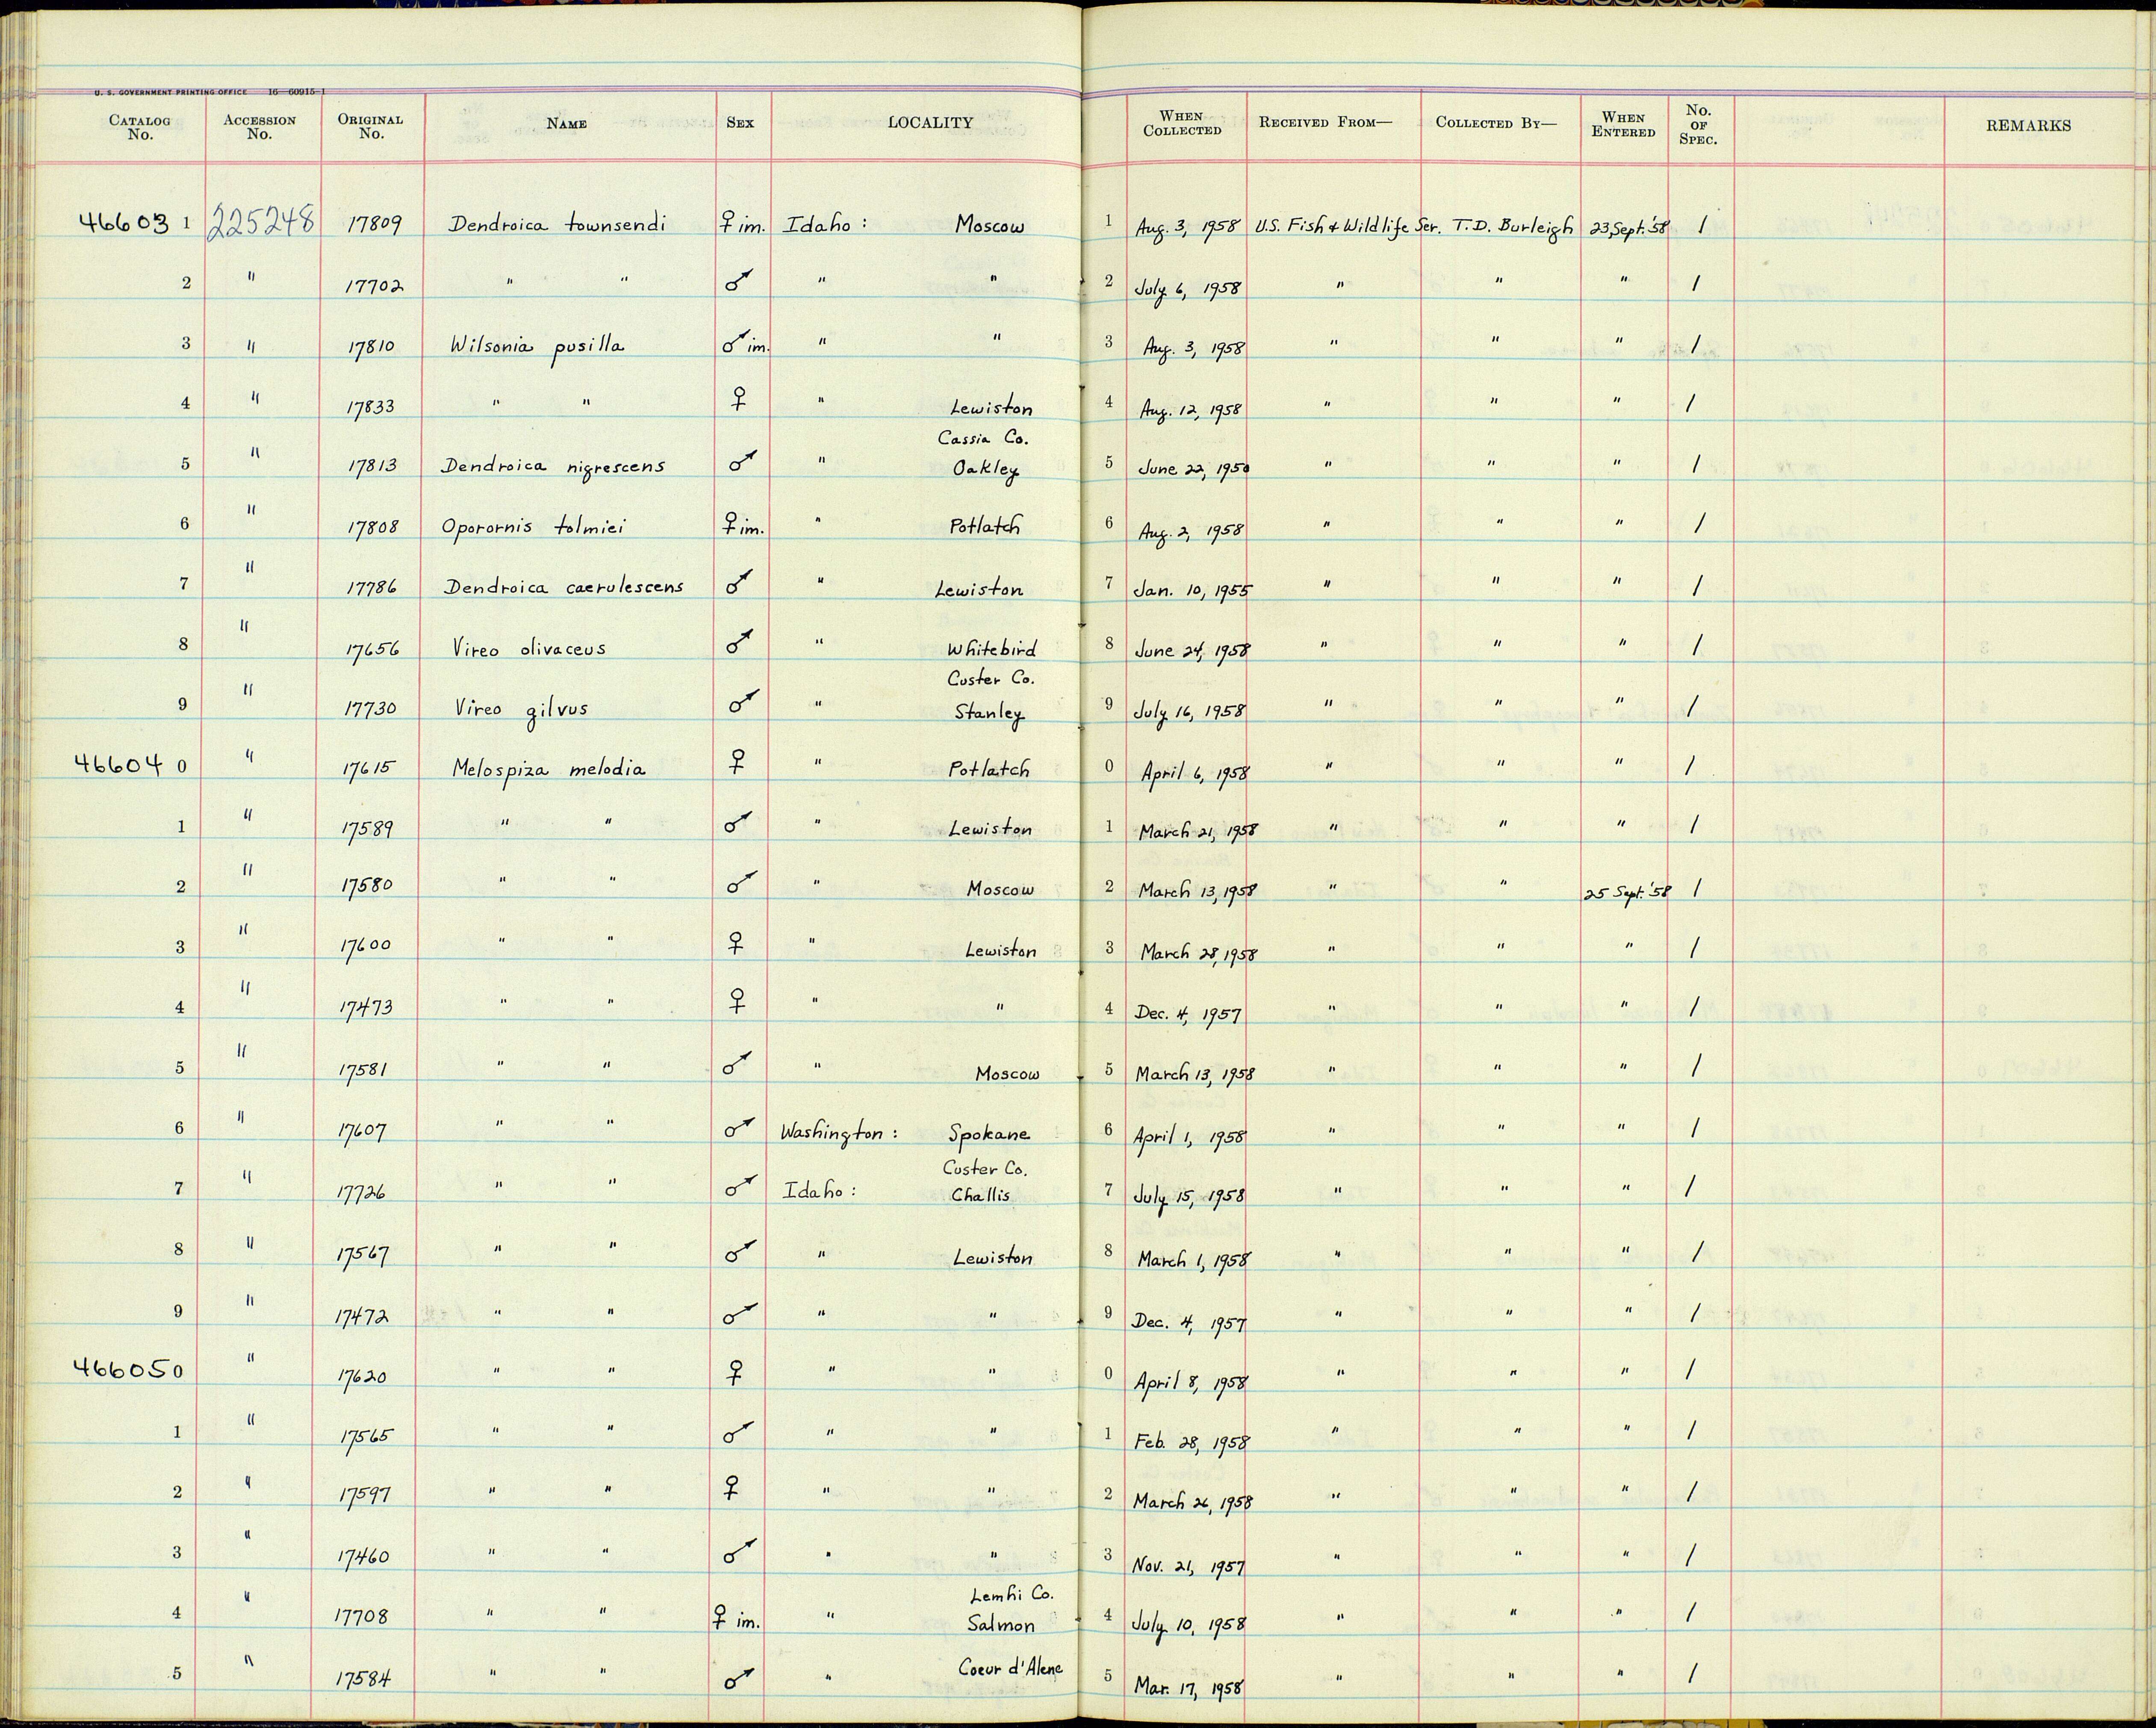2156x1728 pixels.
Task: Click original number 17615
Action: tap(370, 769)
